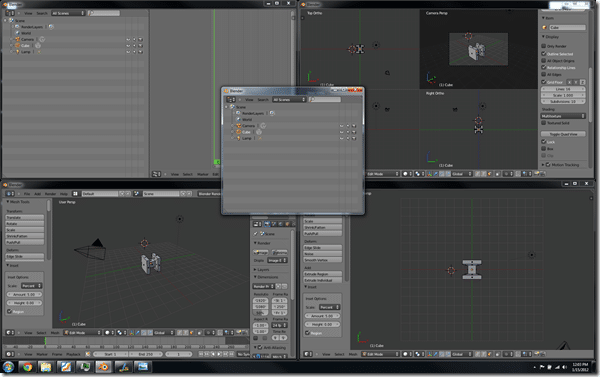Select Render tab icon in properties editor
Image resolution: width=600 pixels, height=377 pixels.
(x=267, y=224)
